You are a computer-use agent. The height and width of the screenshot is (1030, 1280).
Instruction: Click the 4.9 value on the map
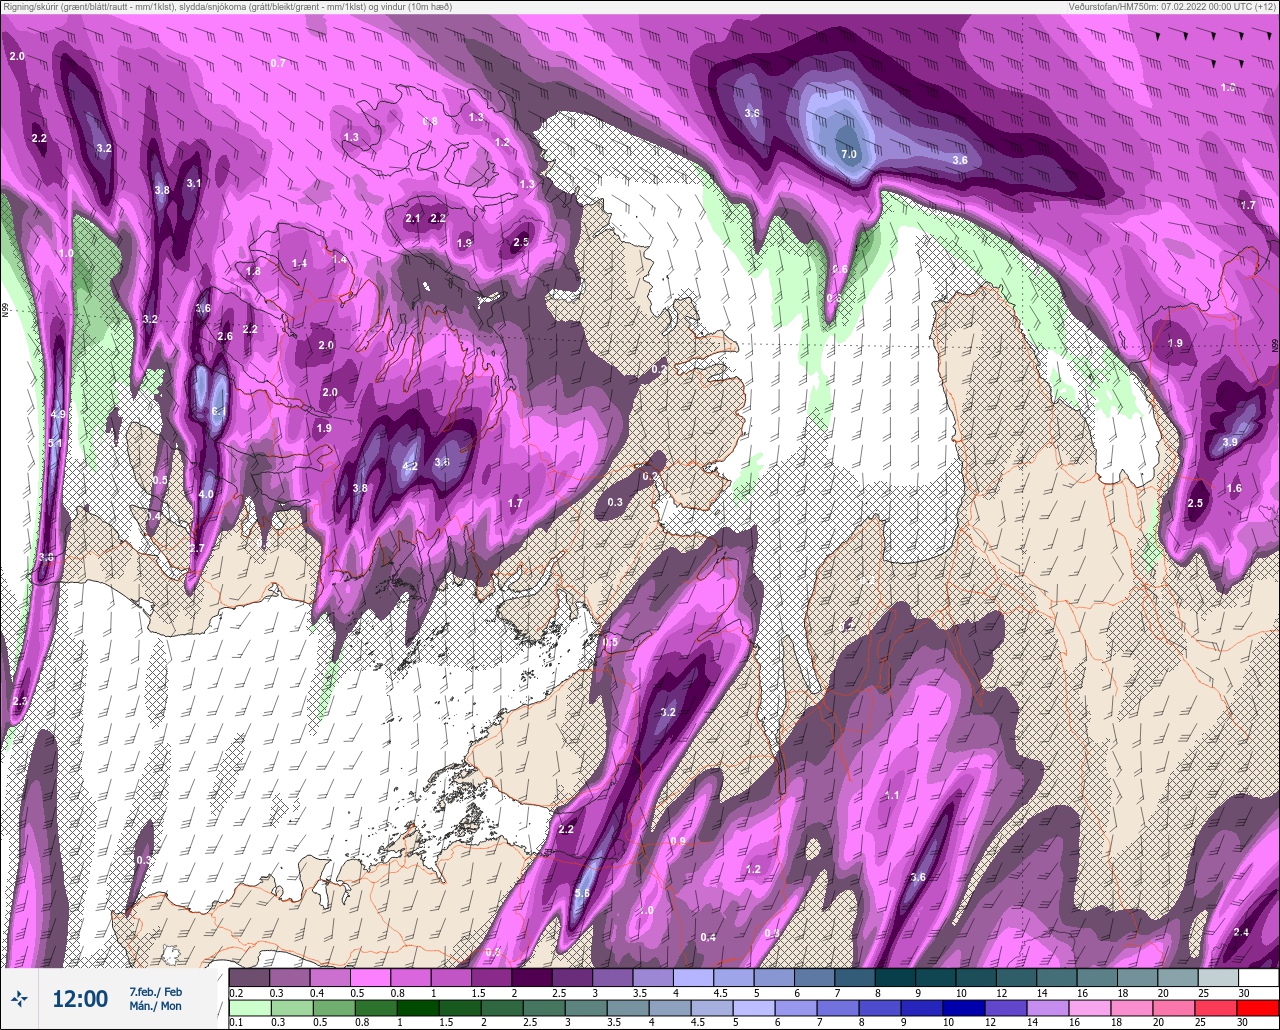coord(57,414)
